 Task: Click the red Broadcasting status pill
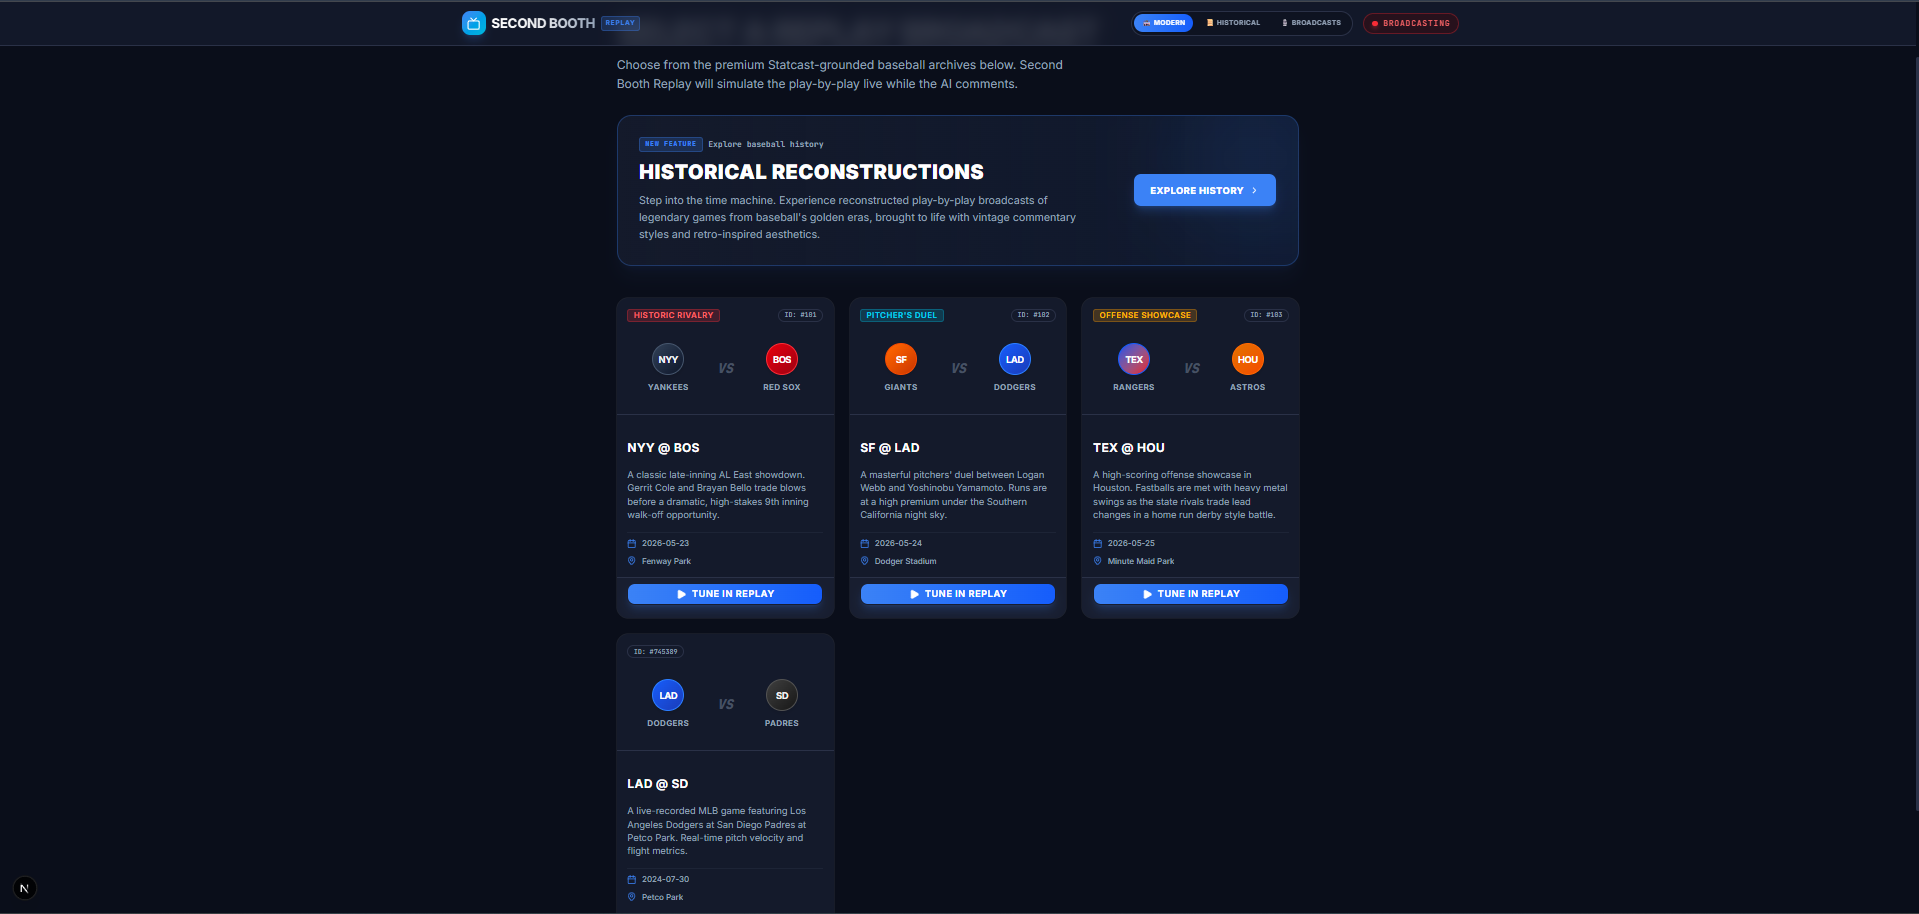pyautogui.click(x=1411, y=23)
